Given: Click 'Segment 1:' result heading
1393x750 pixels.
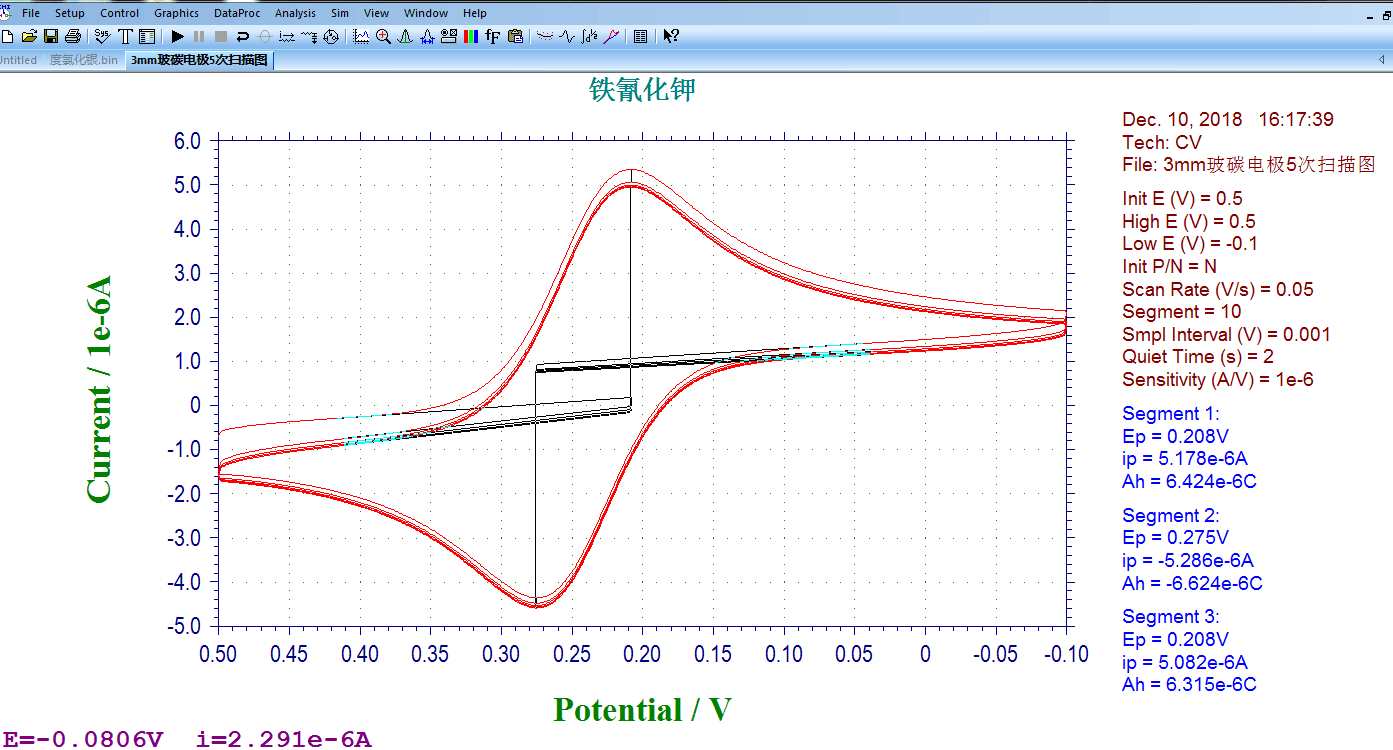Looking at the screenshot, I should pos(1171,413).
